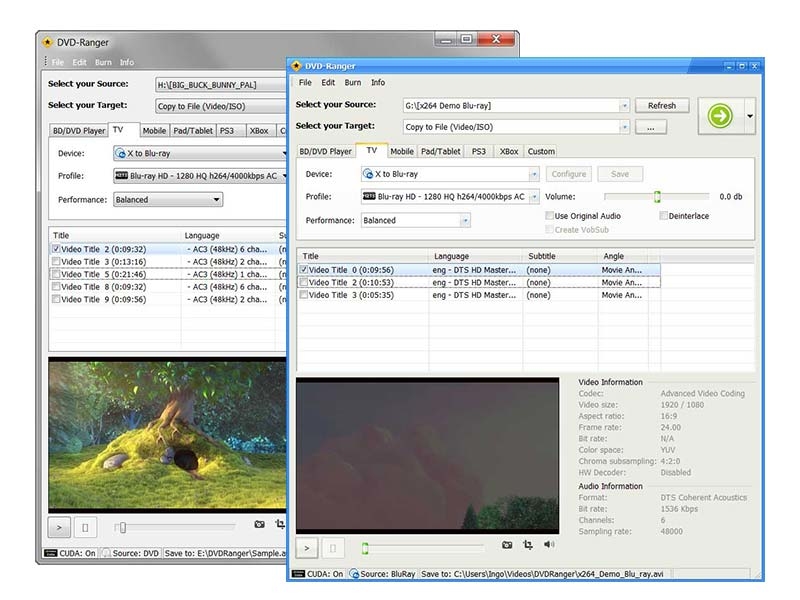Select Pad/Tablet tab in front window
This screenshot has height=600, width=800.
coord(441,152)
